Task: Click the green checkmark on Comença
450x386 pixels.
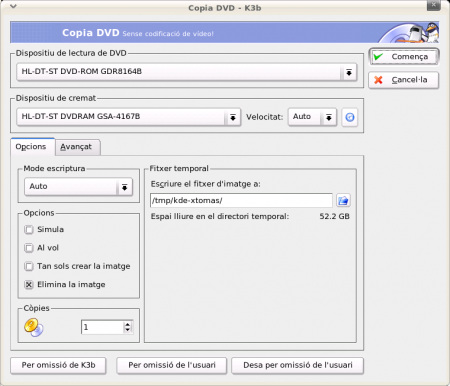Action: coord(378,57)
